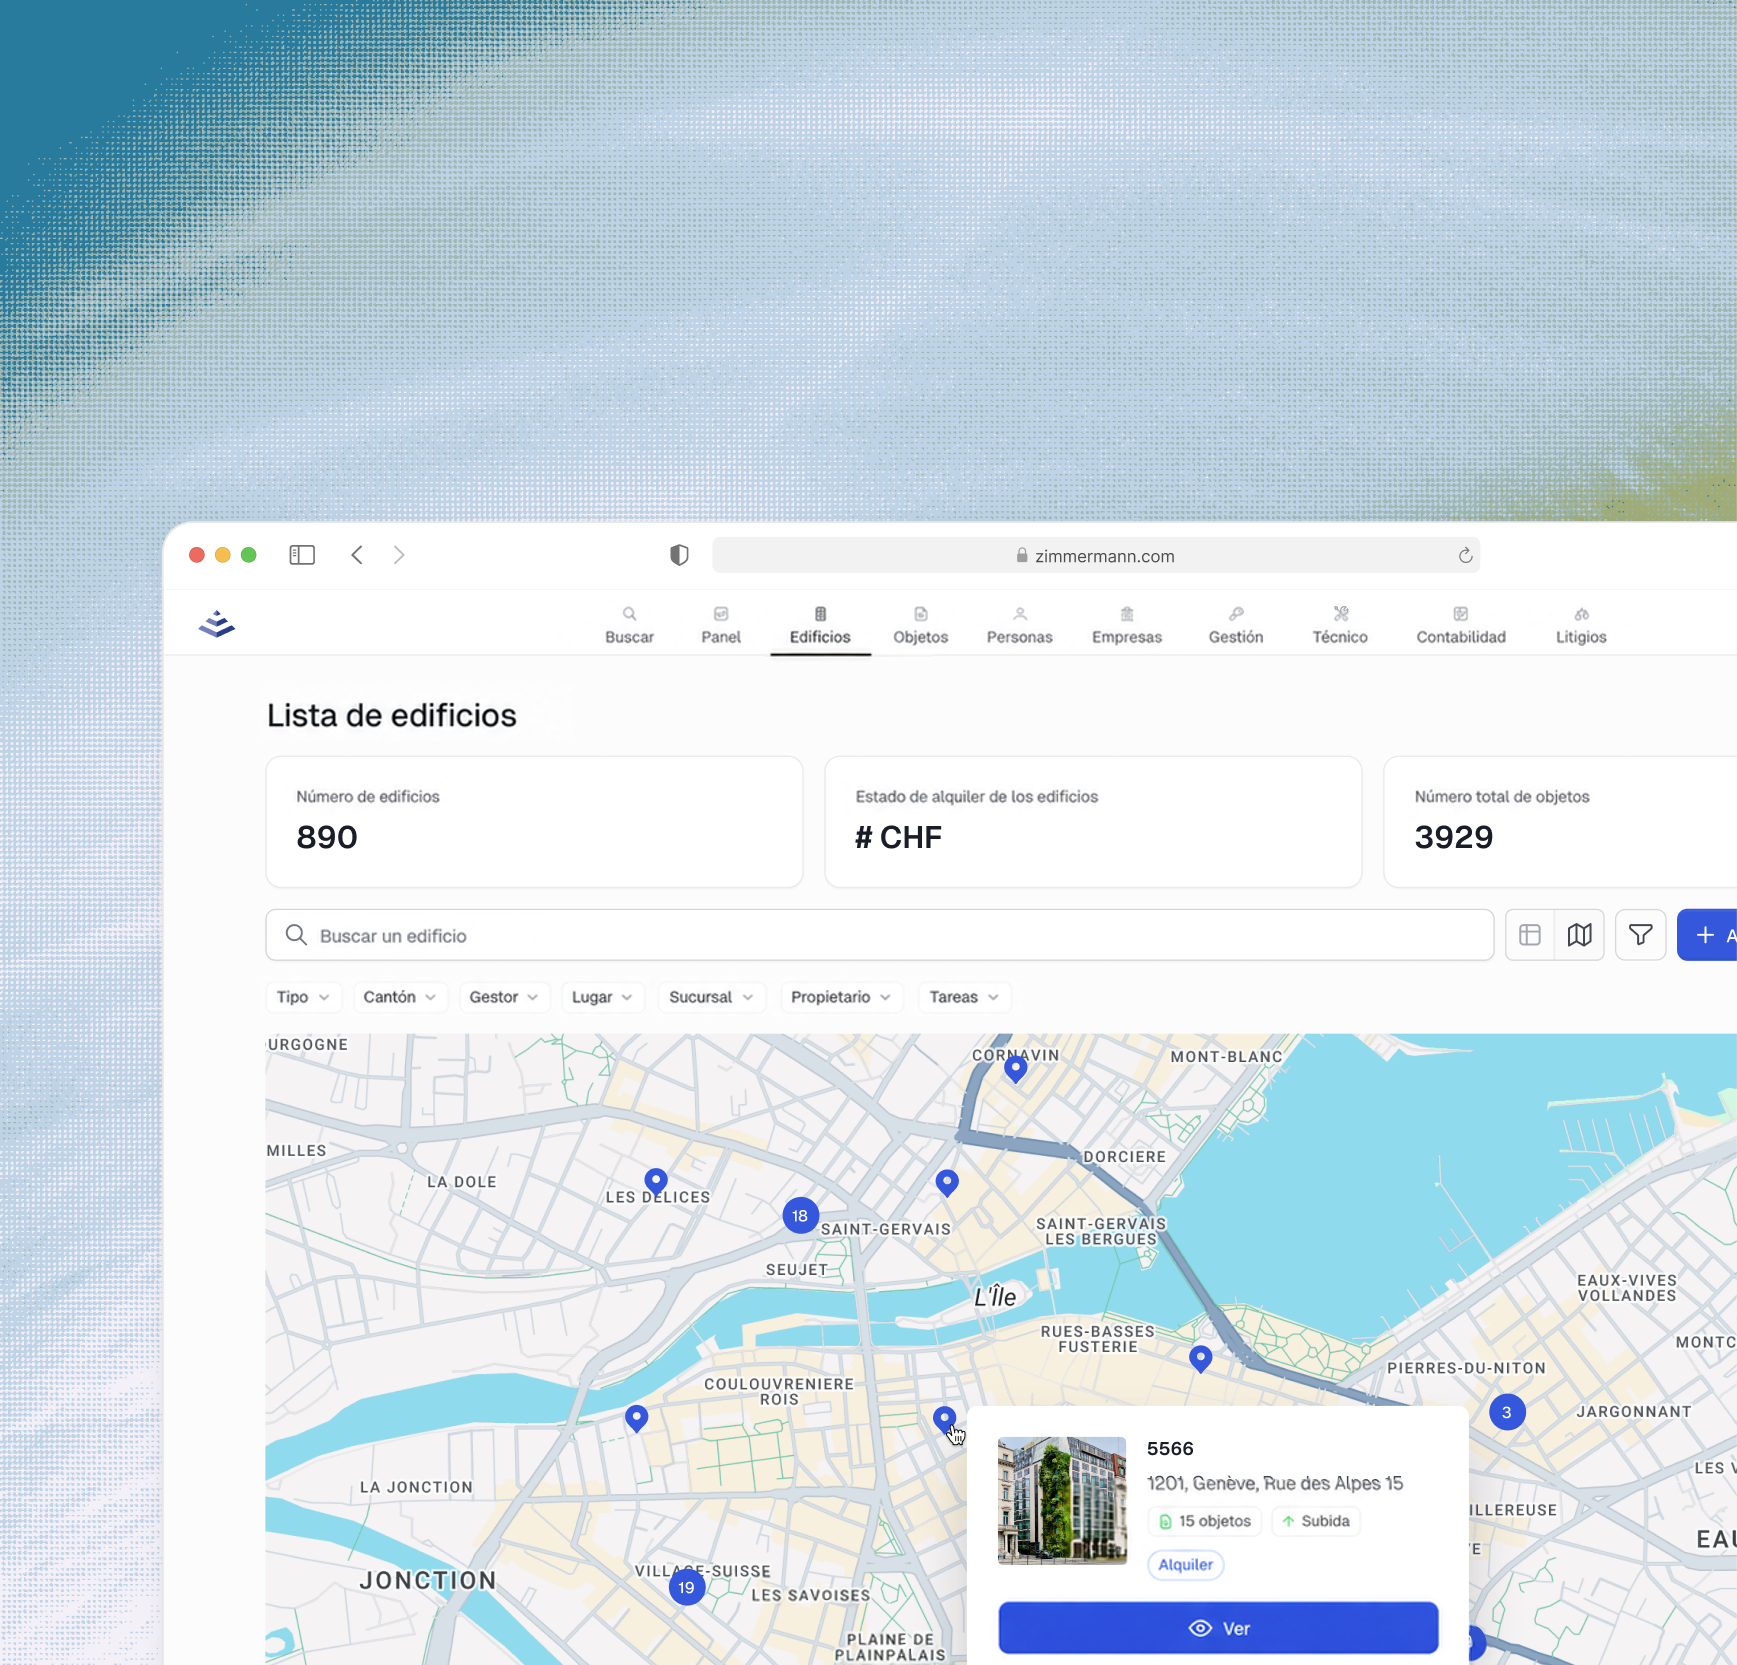Click the blue add button with plus
1737x1665 pixels.
tap(1708, 935)
